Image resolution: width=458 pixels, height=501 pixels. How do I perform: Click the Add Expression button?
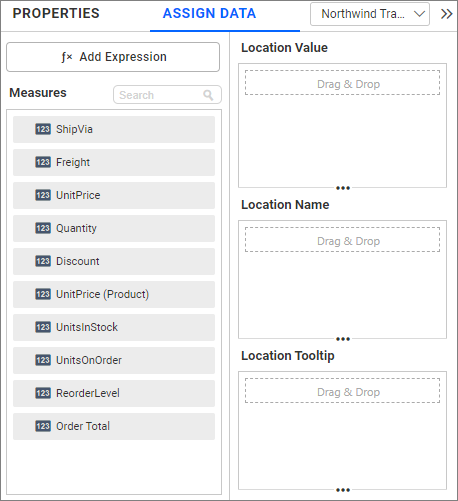[x=113, y=57]
